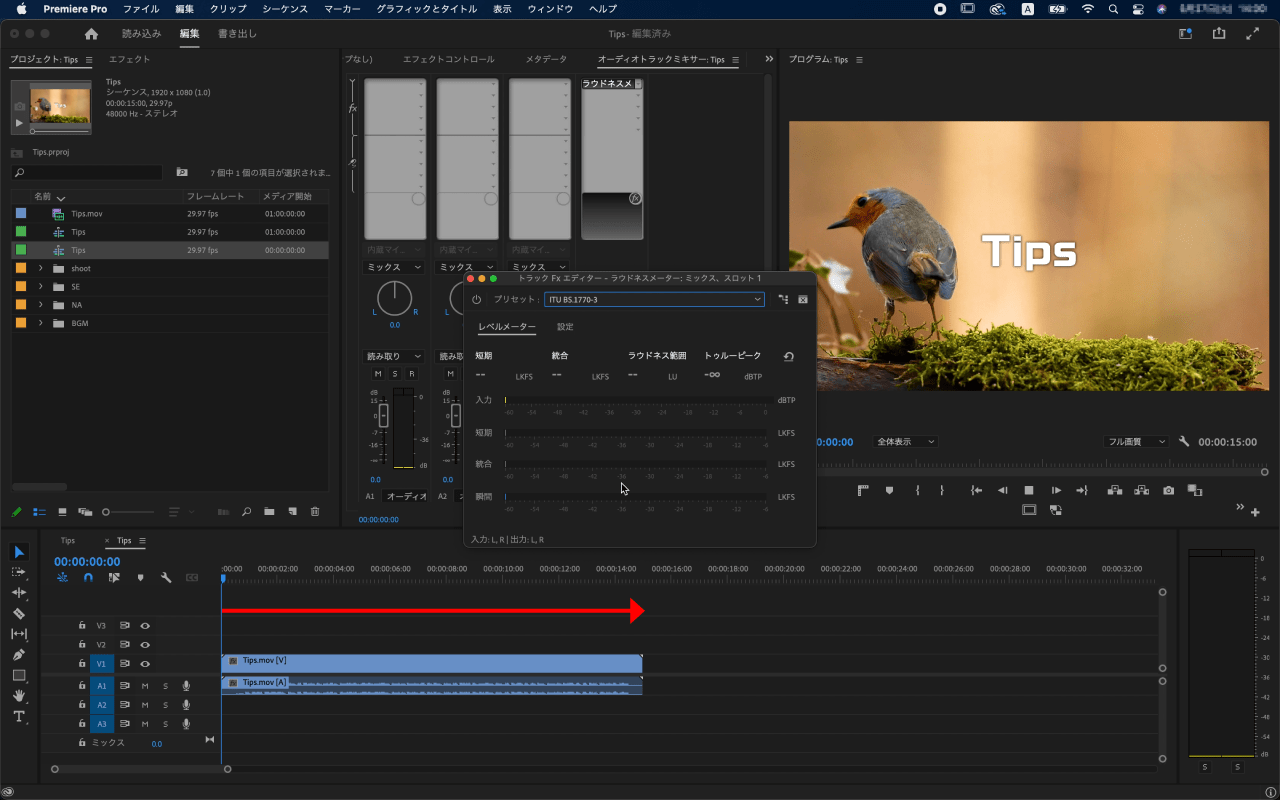Click the Project panel thumbnail zoom slider
This screenshot has height=800, width=1280.
point(130,511)
